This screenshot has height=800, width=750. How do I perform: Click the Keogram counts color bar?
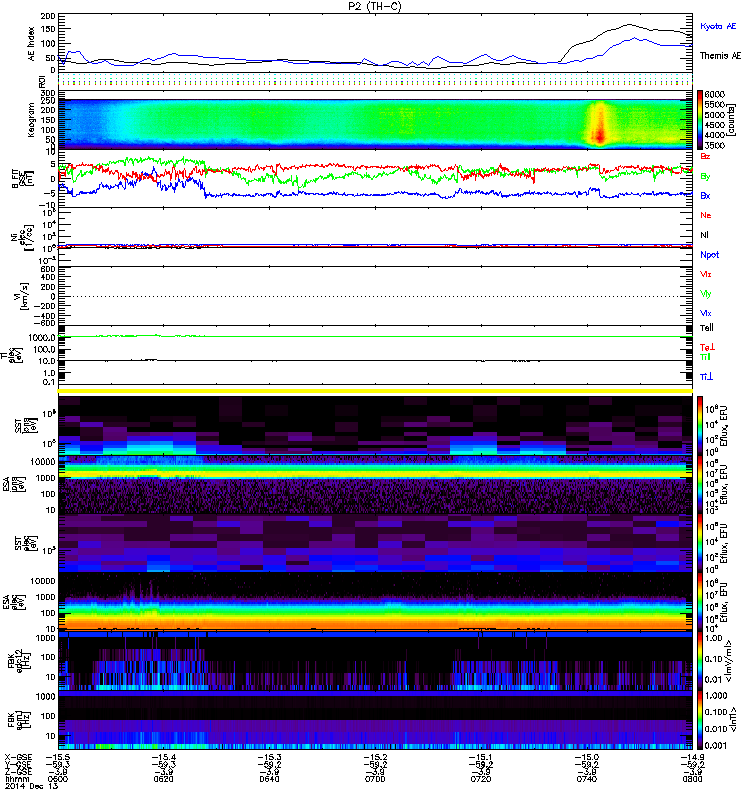(700, 120)
